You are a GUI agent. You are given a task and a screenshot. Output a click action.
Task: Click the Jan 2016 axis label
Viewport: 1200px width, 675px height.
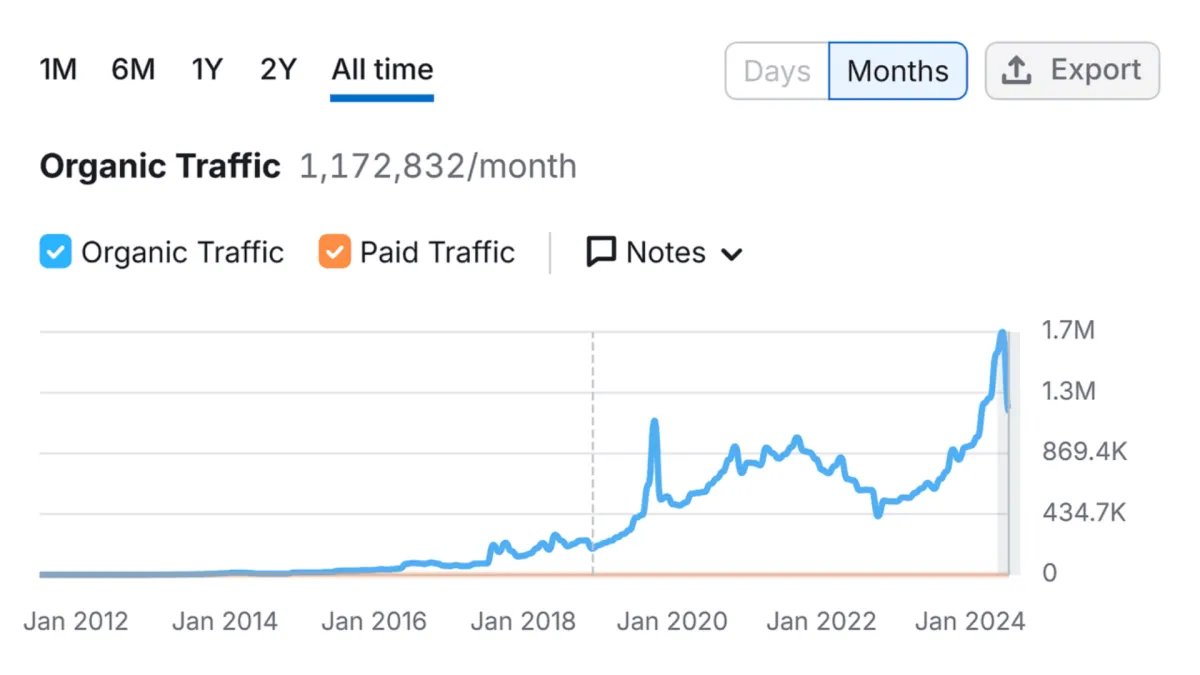[374, 621]
